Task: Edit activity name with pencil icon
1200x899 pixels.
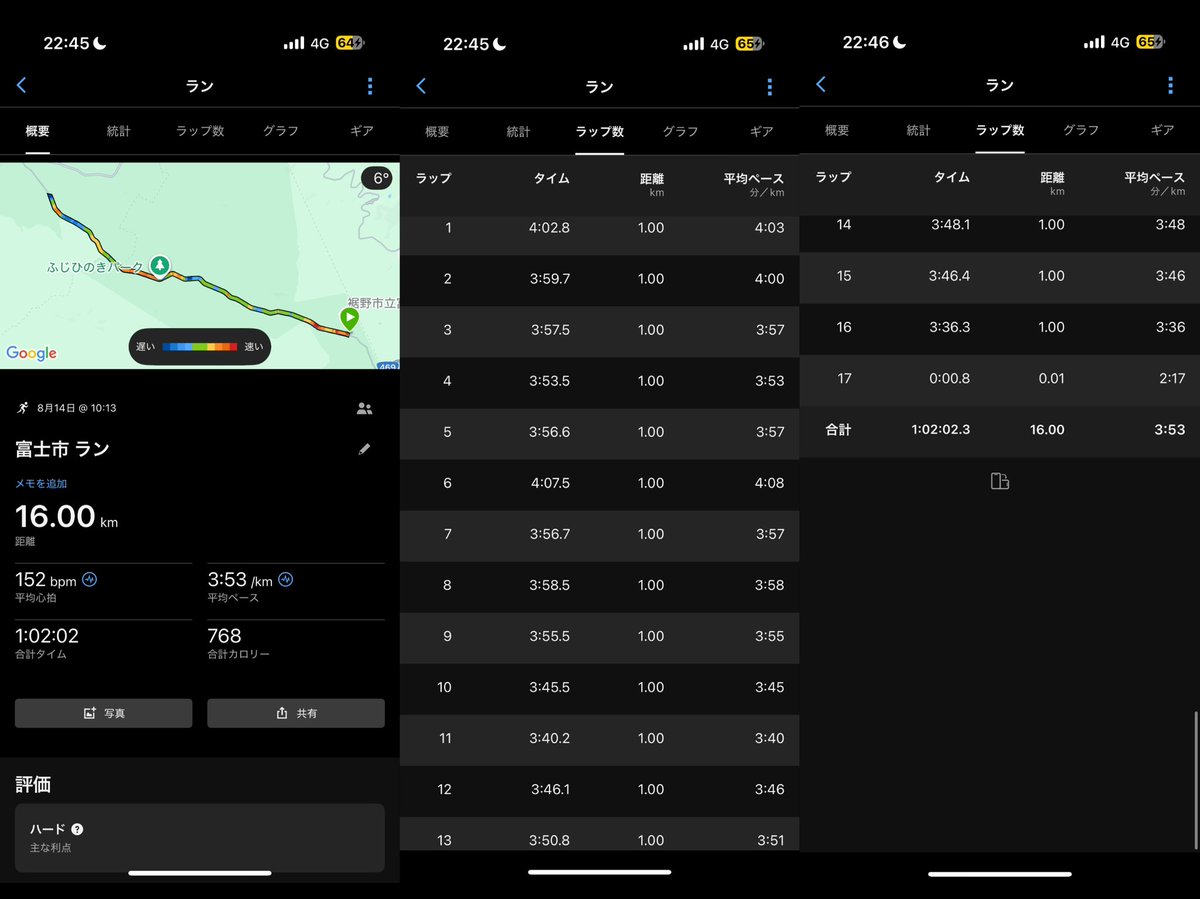Action: click(364, 449)
